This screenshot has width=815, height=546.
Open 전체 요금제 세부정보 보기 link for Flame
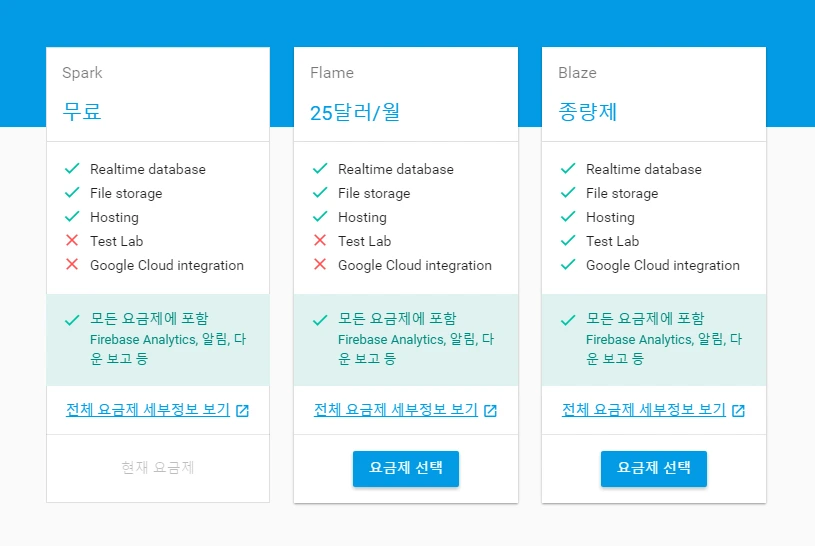point(396,410)
